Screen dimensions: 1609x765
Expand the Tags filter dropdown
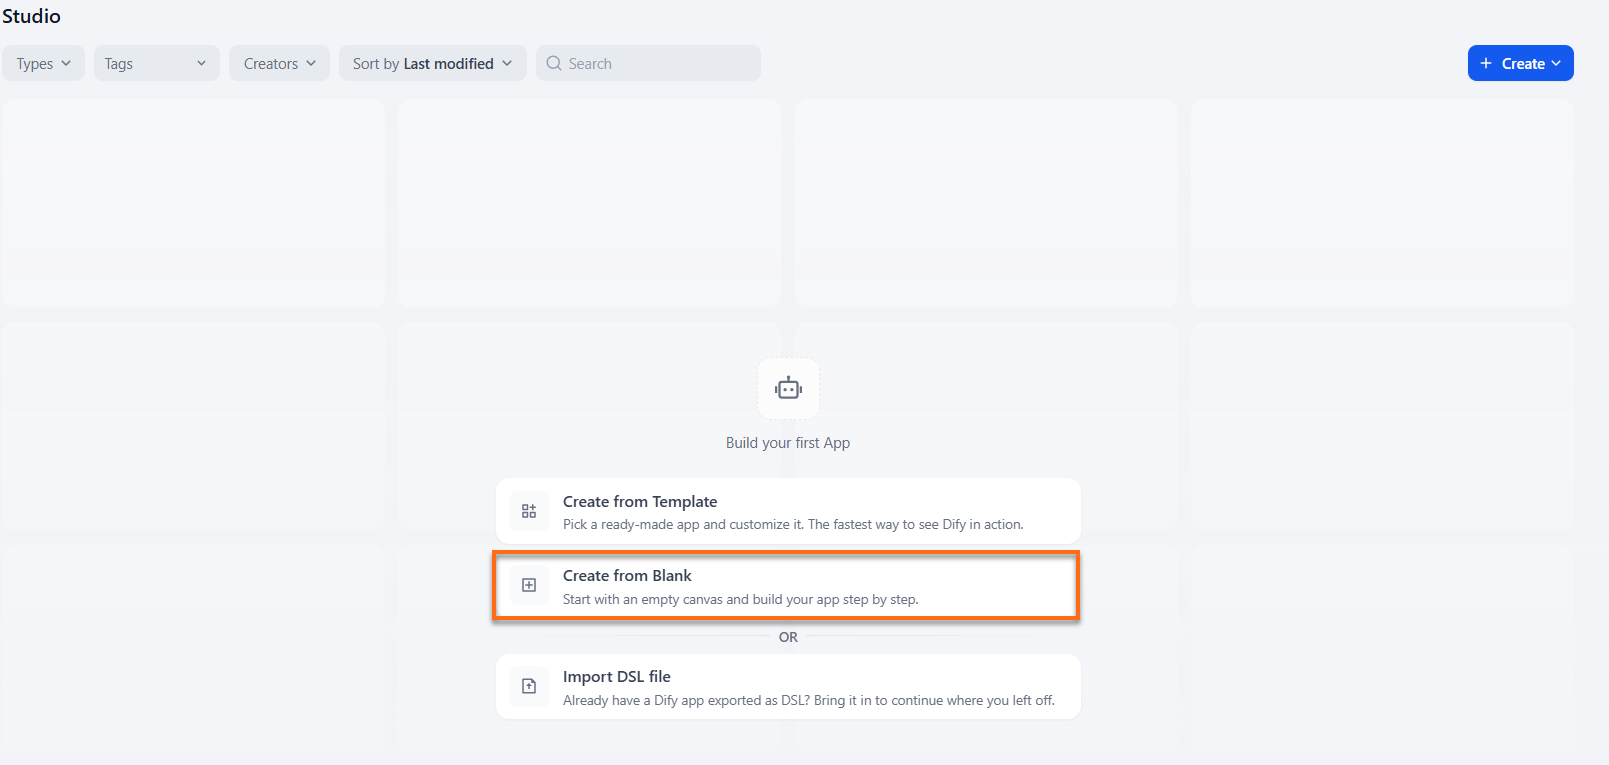tap(156, 63)
